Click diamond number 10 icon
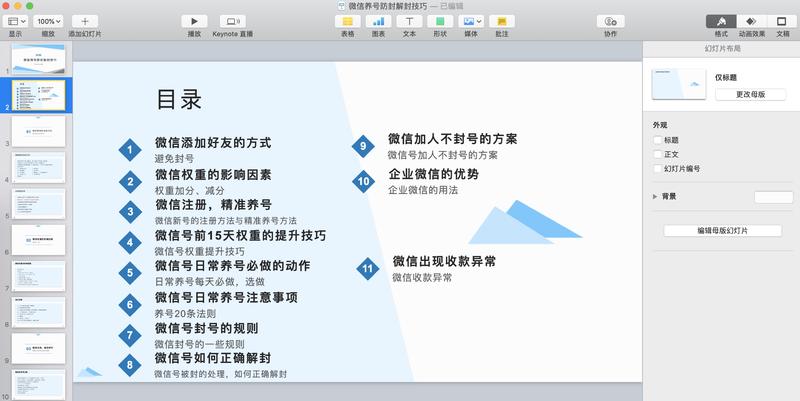Image resolution: width=800 pixels, height=401 pixels. click(x=363, y=181)
